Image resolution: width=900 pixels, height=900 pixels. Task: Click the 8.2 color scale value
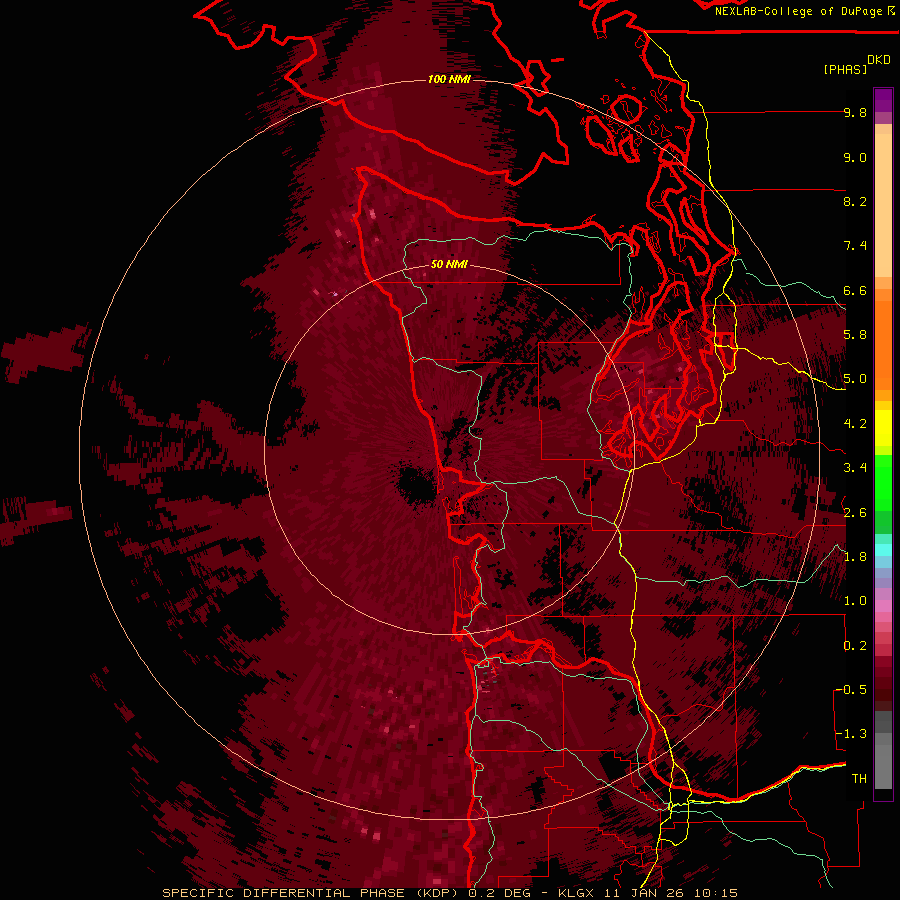coord(855,201)
